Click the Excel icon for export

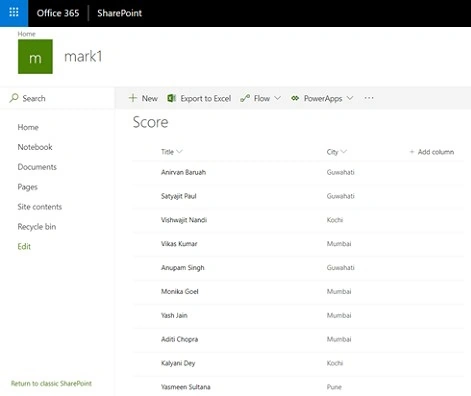tap(171, 98)
